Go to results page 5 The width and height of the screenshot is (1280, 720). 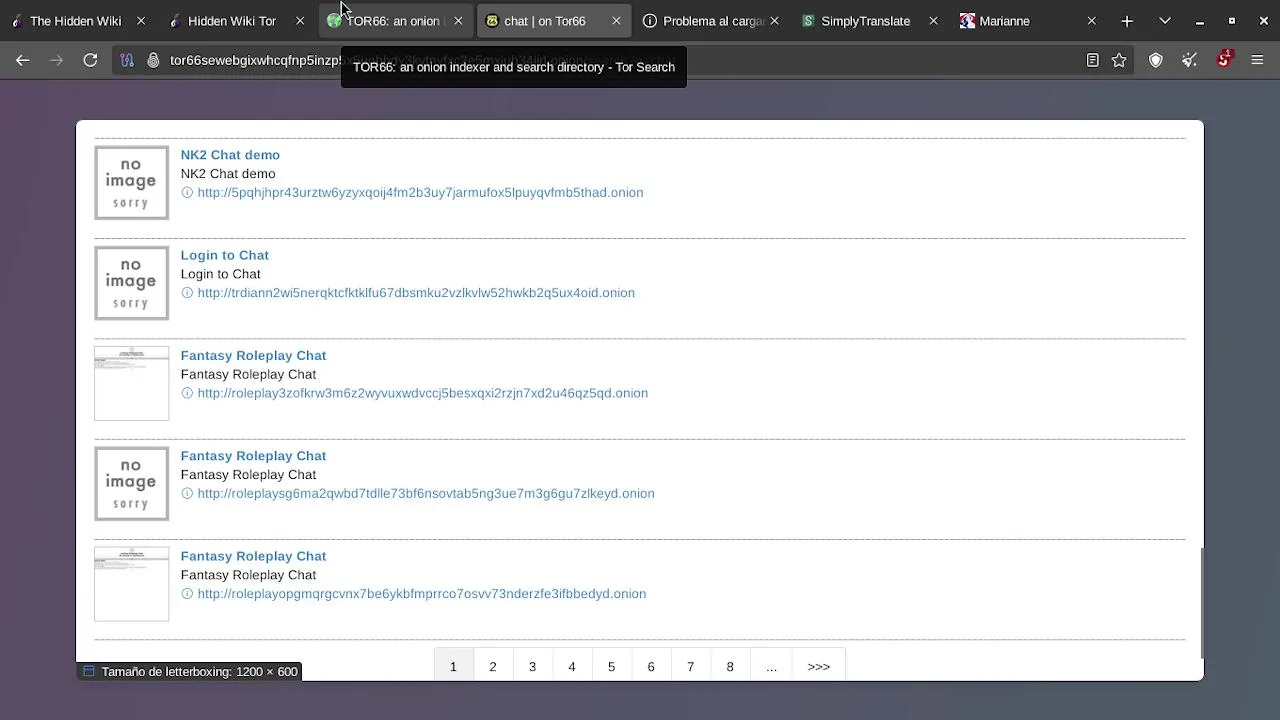point(611,666)
